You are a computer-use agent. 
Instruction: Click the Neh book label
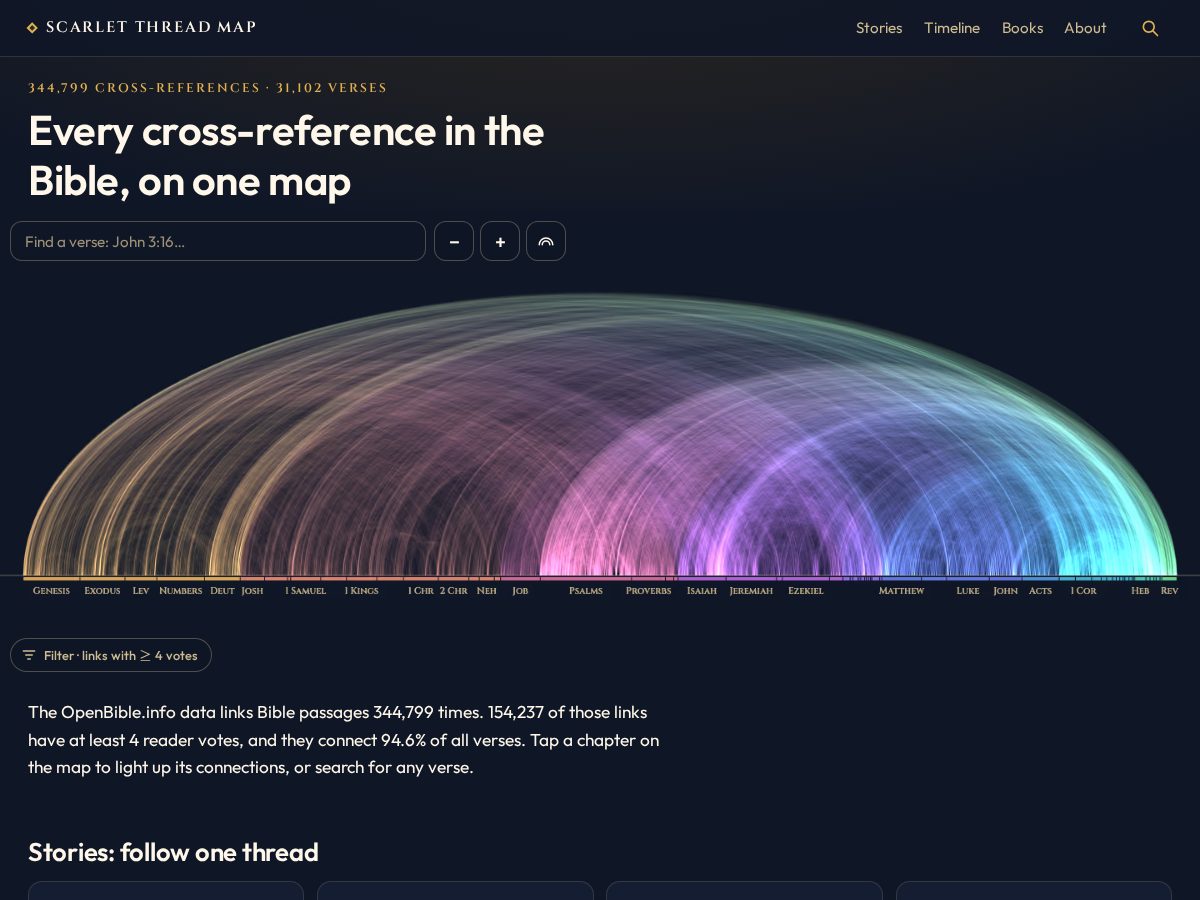[x=486, y=591]
